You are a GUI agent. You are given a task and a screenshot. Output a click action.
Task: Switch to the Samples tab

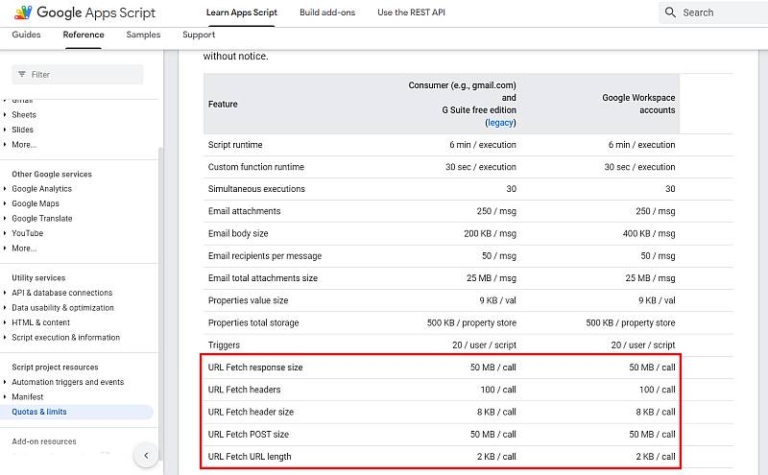pyautogui.click(x=143, y=35)
